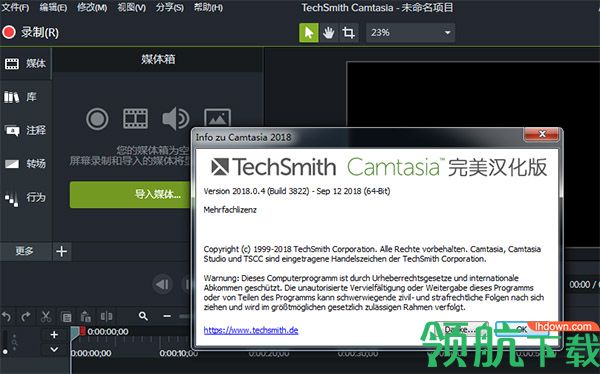The image size is (600, 374).
Task: Open the 23% canvas zoom dropdown
Action: (x=411, y=33)
